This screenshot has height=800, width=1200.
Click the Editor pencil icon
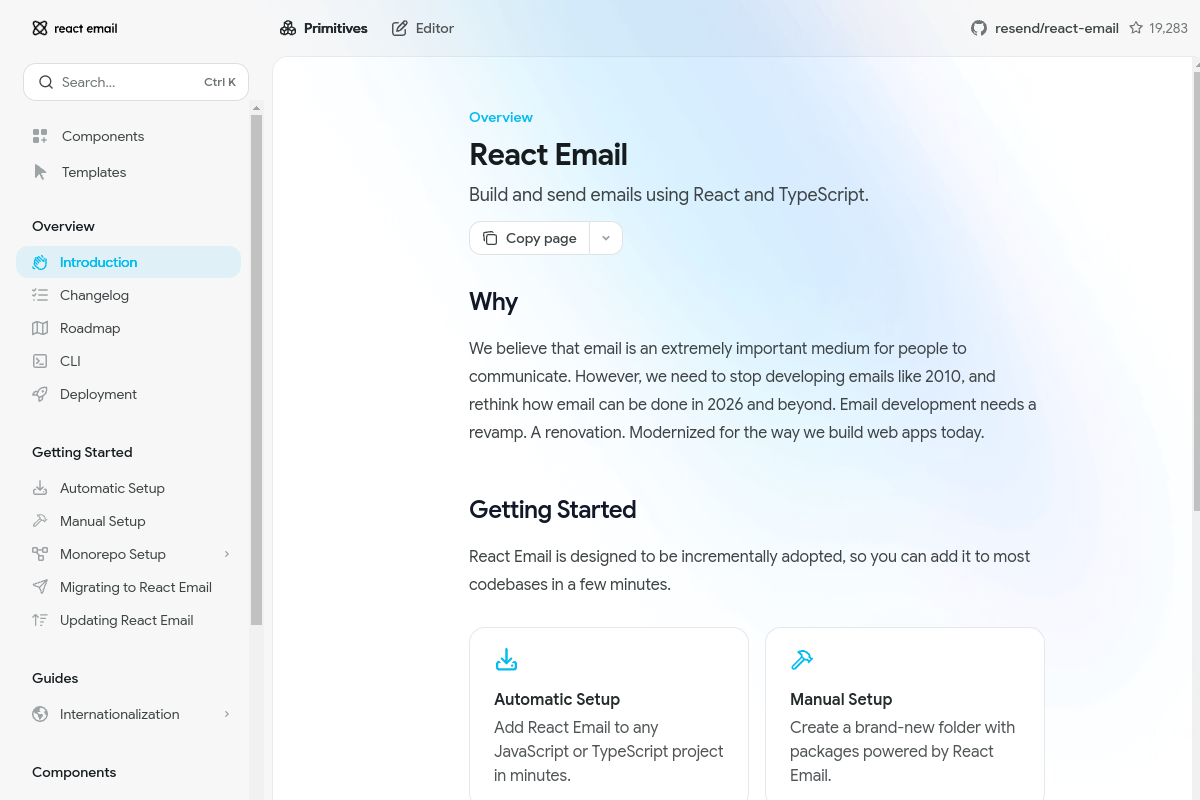[x=399, y=28]
